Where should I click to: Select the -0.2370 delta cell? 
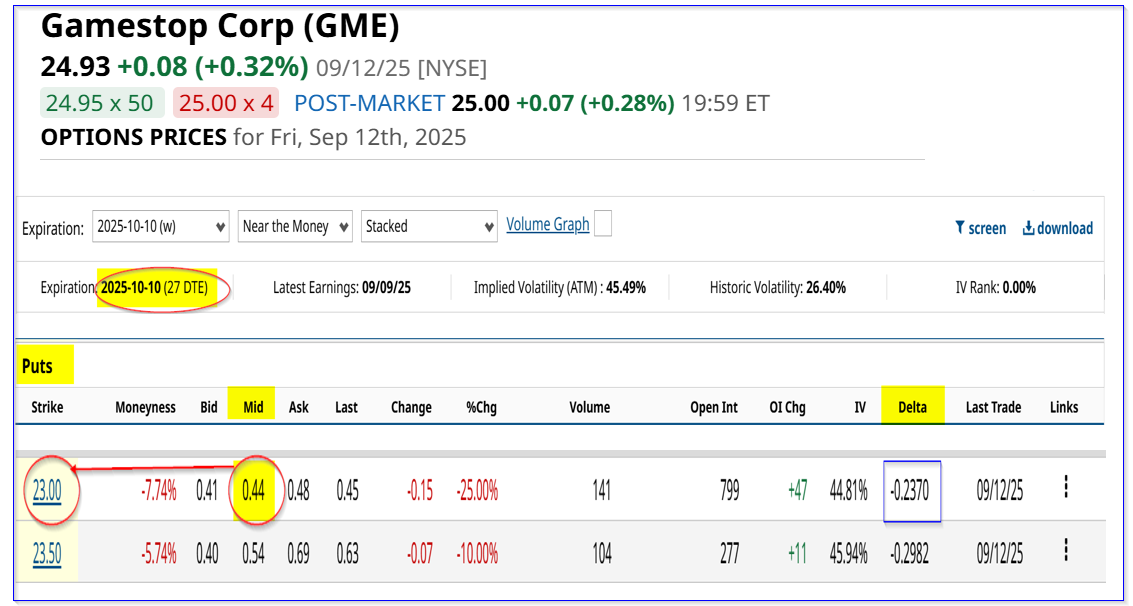coord(913,492)
